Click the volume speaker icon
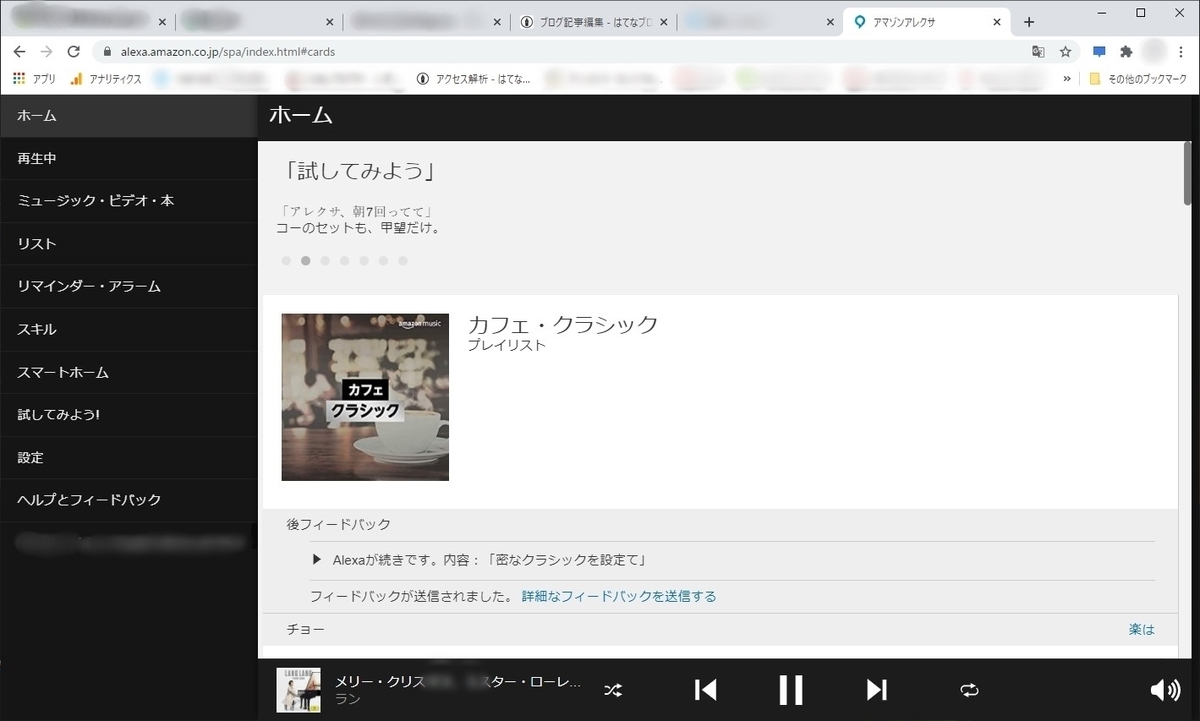1200x721 pixels. click(1165, 690)
